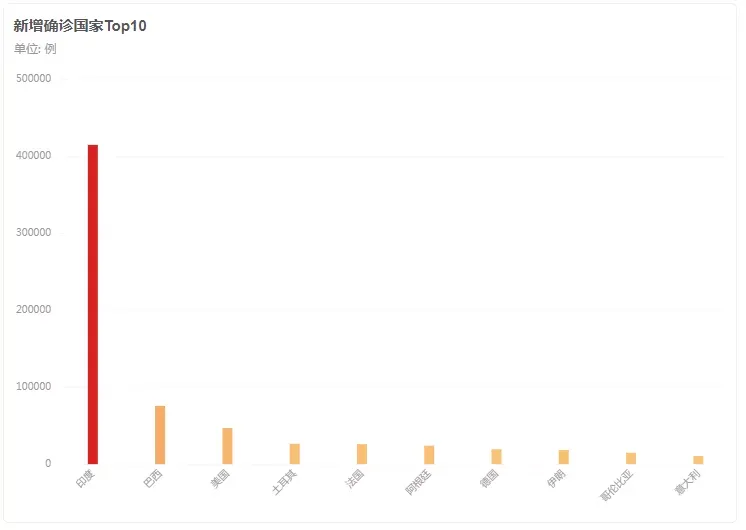This screenshot has height=530, width=746.
Task: Click the chart title 新增确诊国家Top10
Action: tap(80, 26)
